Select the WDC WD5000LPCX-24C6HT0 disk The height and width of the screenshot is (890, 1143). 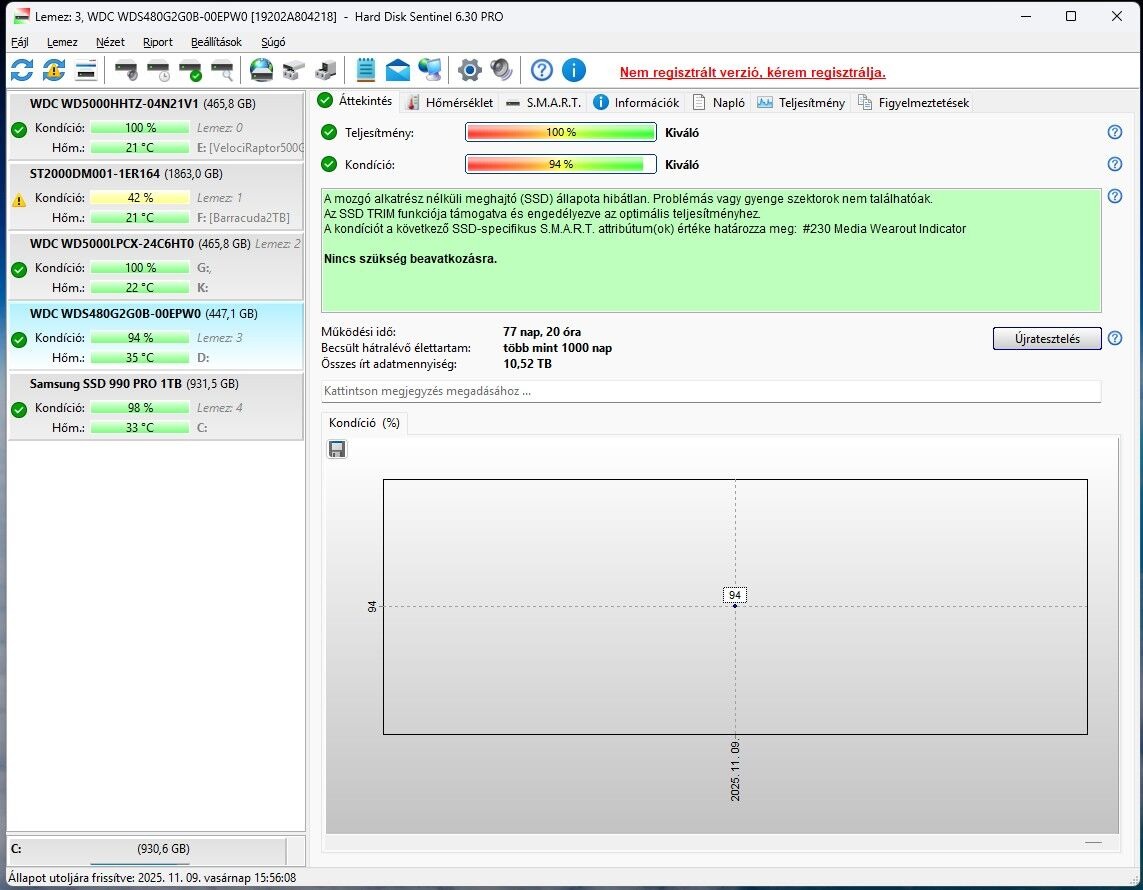155,265
